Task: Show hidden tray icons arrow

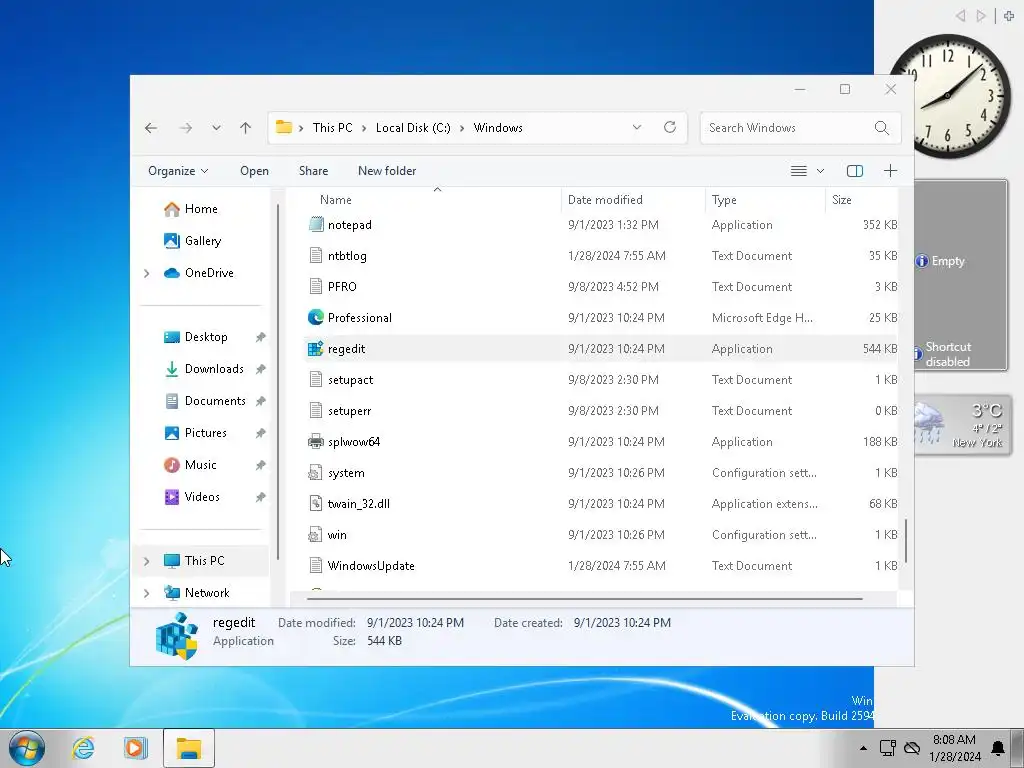Action: [863, 748]
